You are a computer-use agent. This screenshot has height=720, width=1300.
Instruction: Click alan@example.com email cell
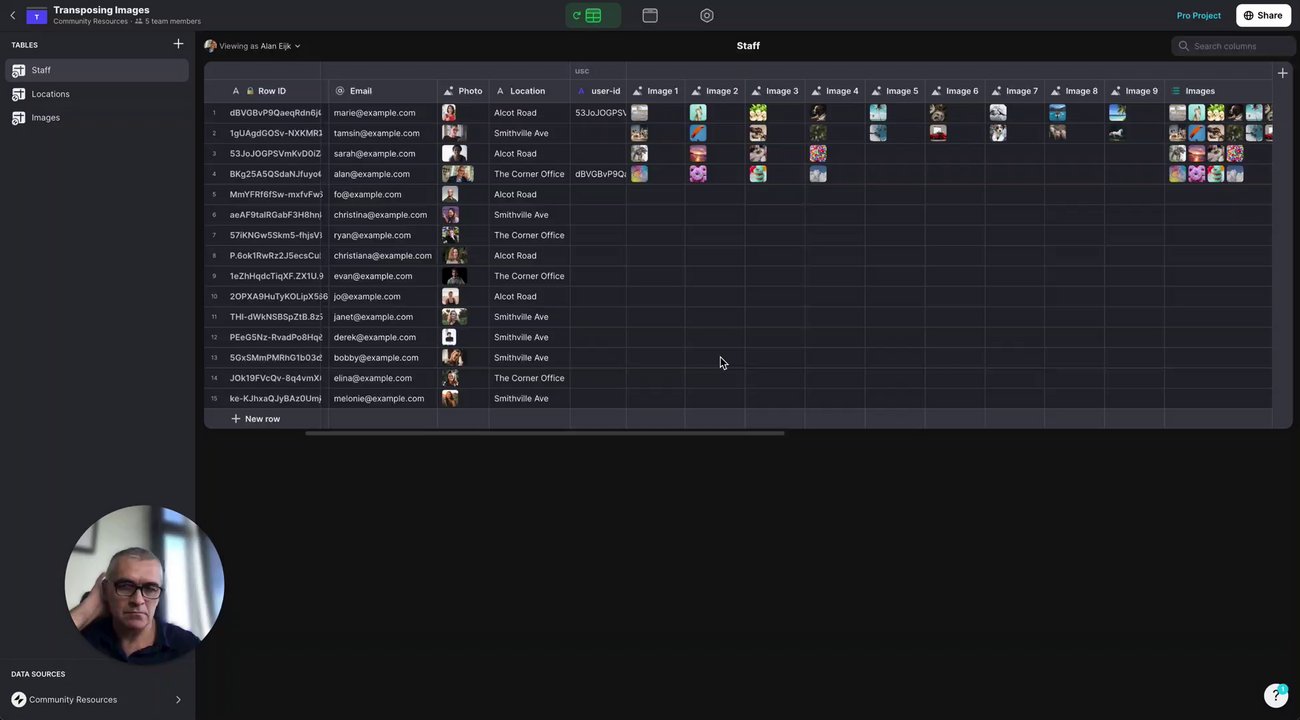pyautogui.click(x=383, y=174)
